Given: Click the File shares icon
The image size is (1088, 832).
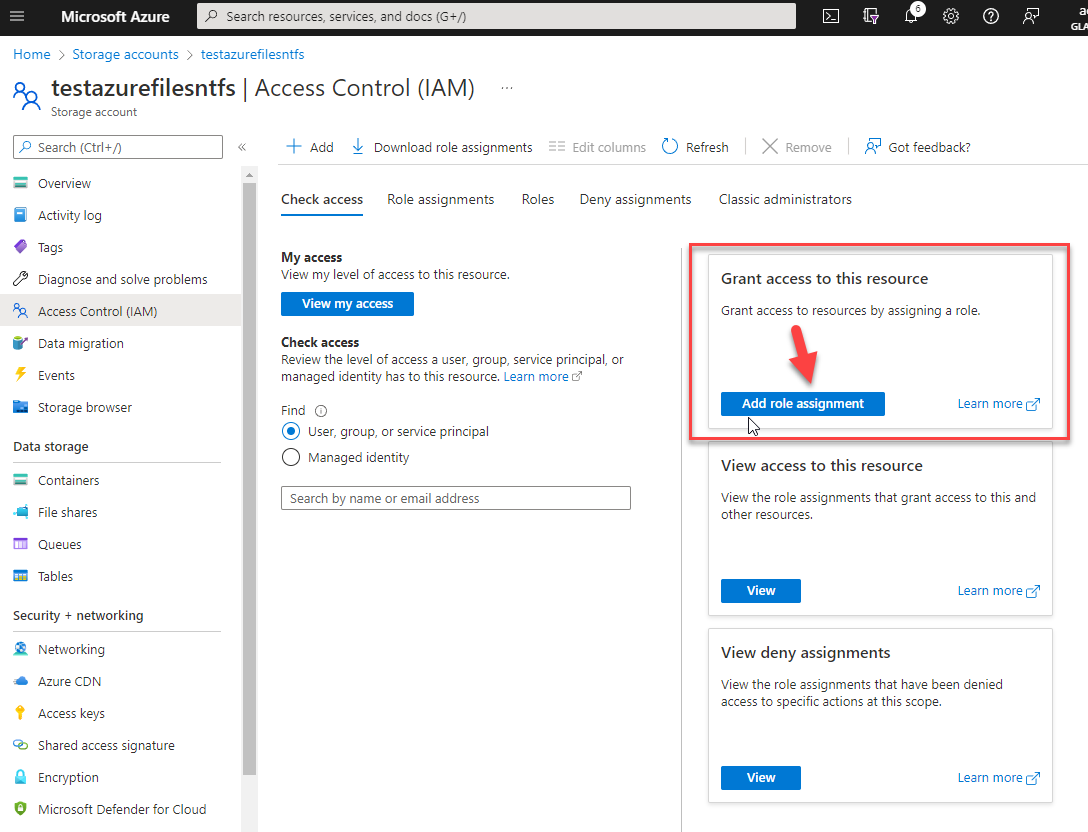Looking at the screenshot, I should (21, 512).
